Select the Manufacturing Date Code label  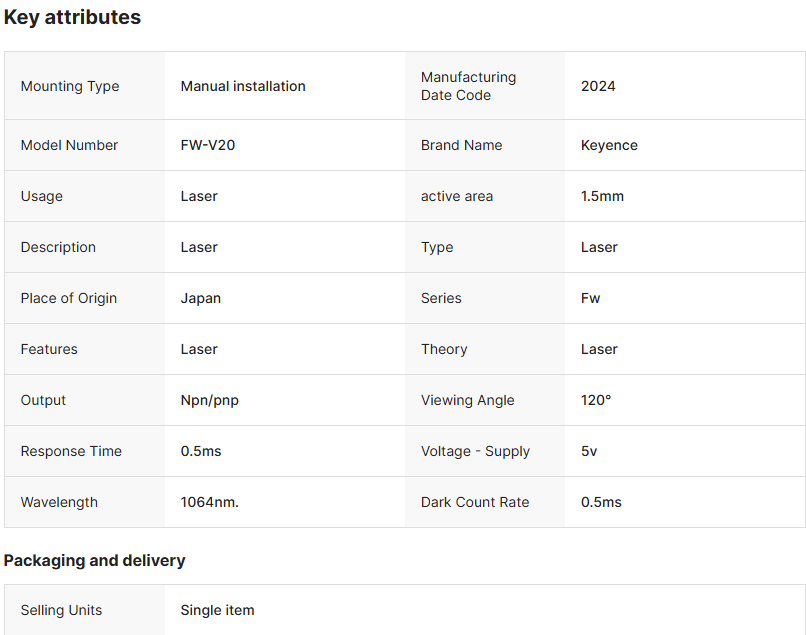[x=469, y=86]
